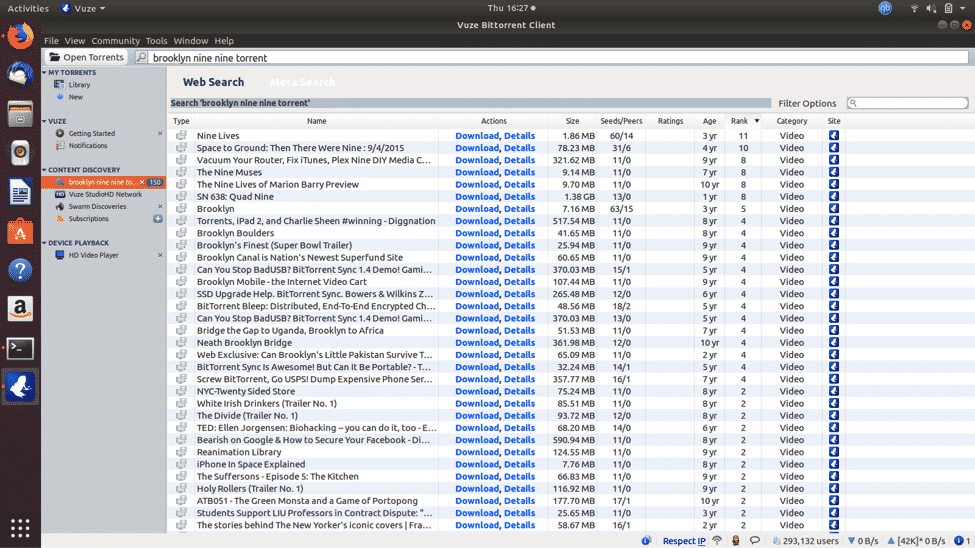Click the Open Torrents button
The width and height of the screenshot is (975, 548).
click(x=86, y=57)
